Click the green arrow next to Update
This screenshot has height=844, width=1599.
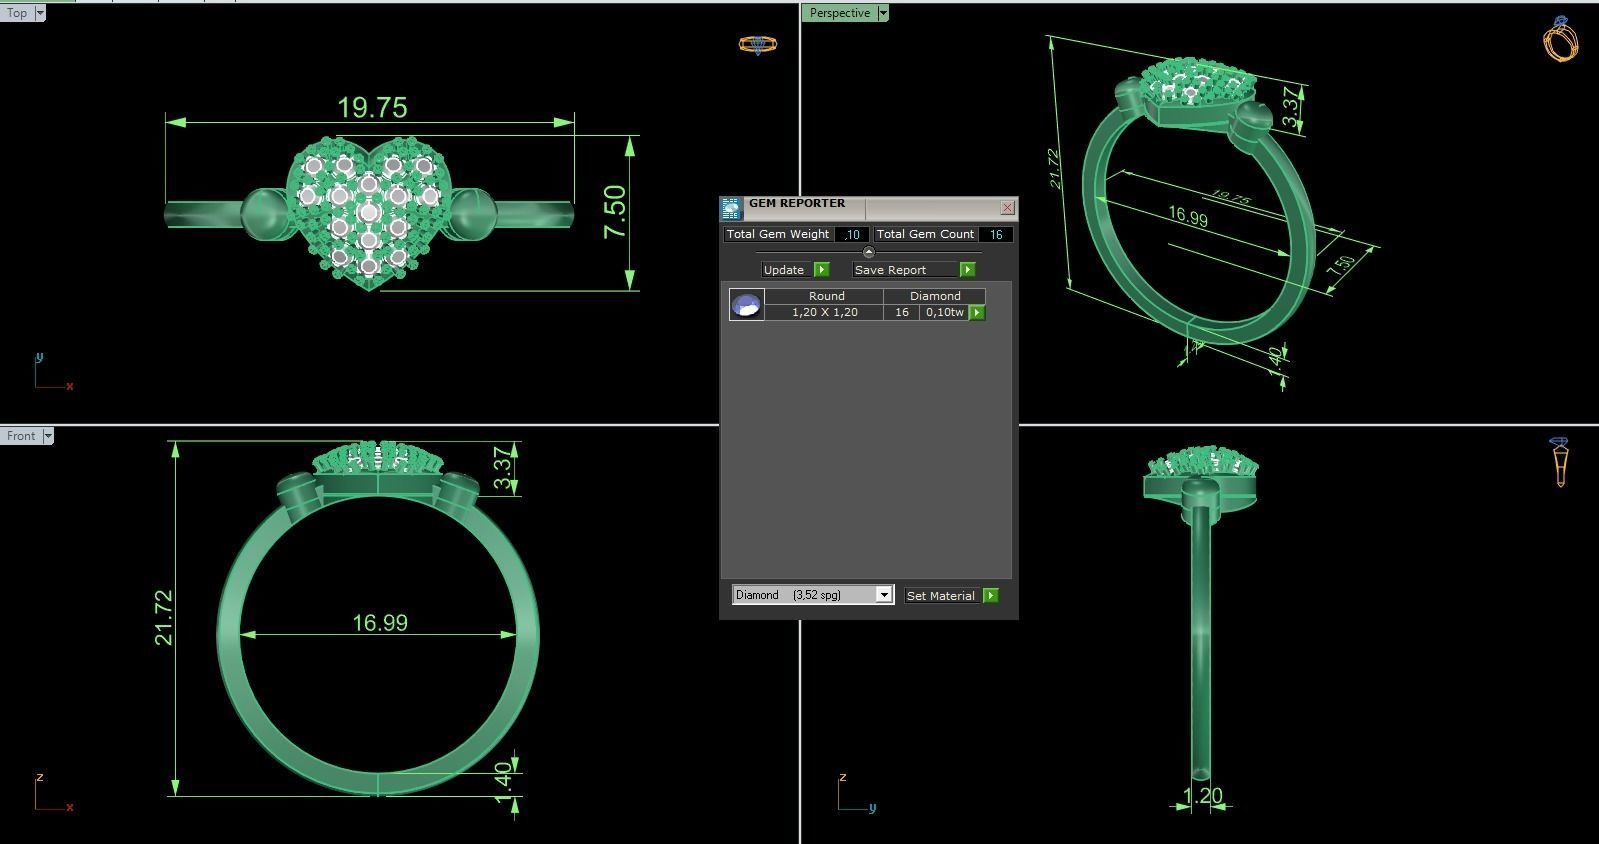click(822, 270)
